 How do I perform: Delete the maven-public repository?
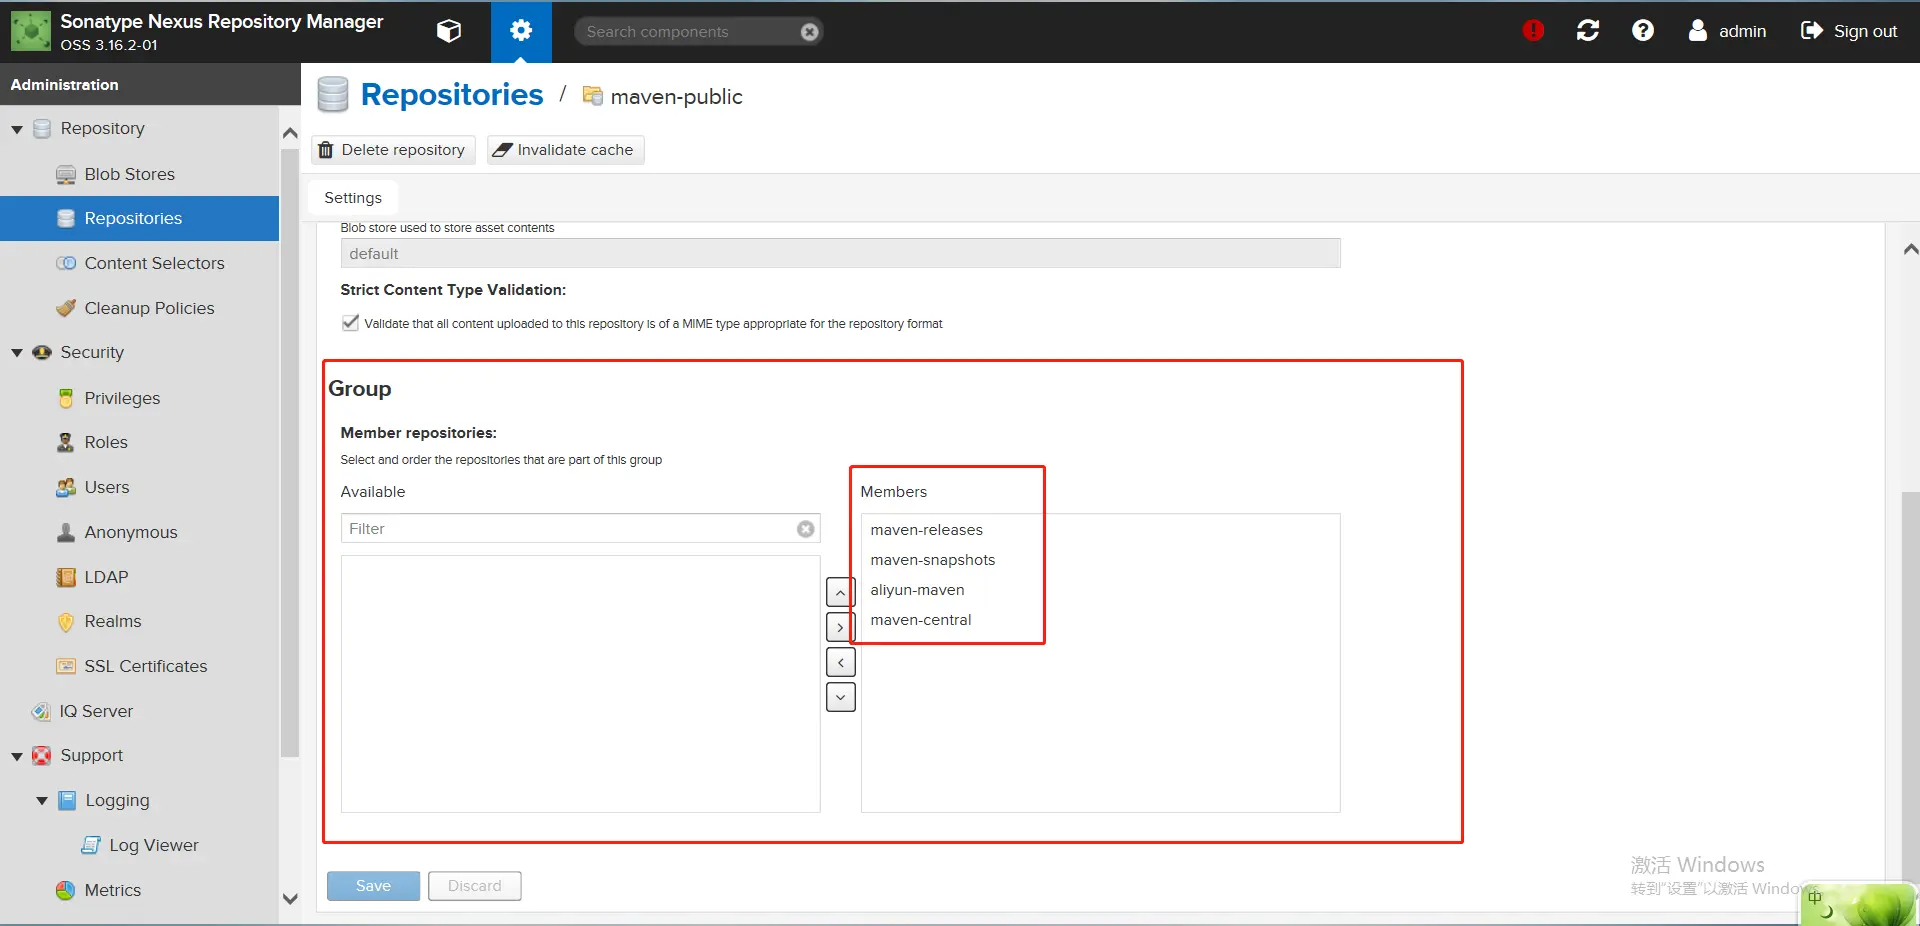point(393,150)
